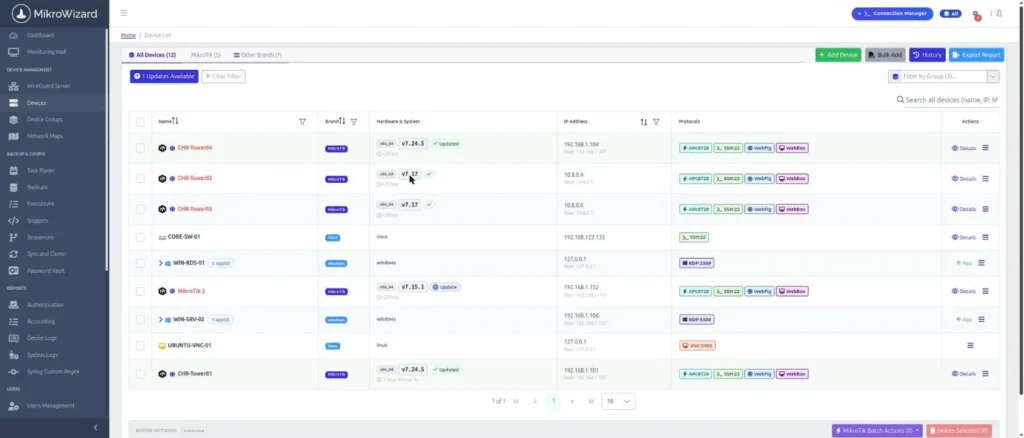The image size is (1024, 438).
Task: Open actions menu for UBUNTU-VNC-01 row
Action: (970, 345)
